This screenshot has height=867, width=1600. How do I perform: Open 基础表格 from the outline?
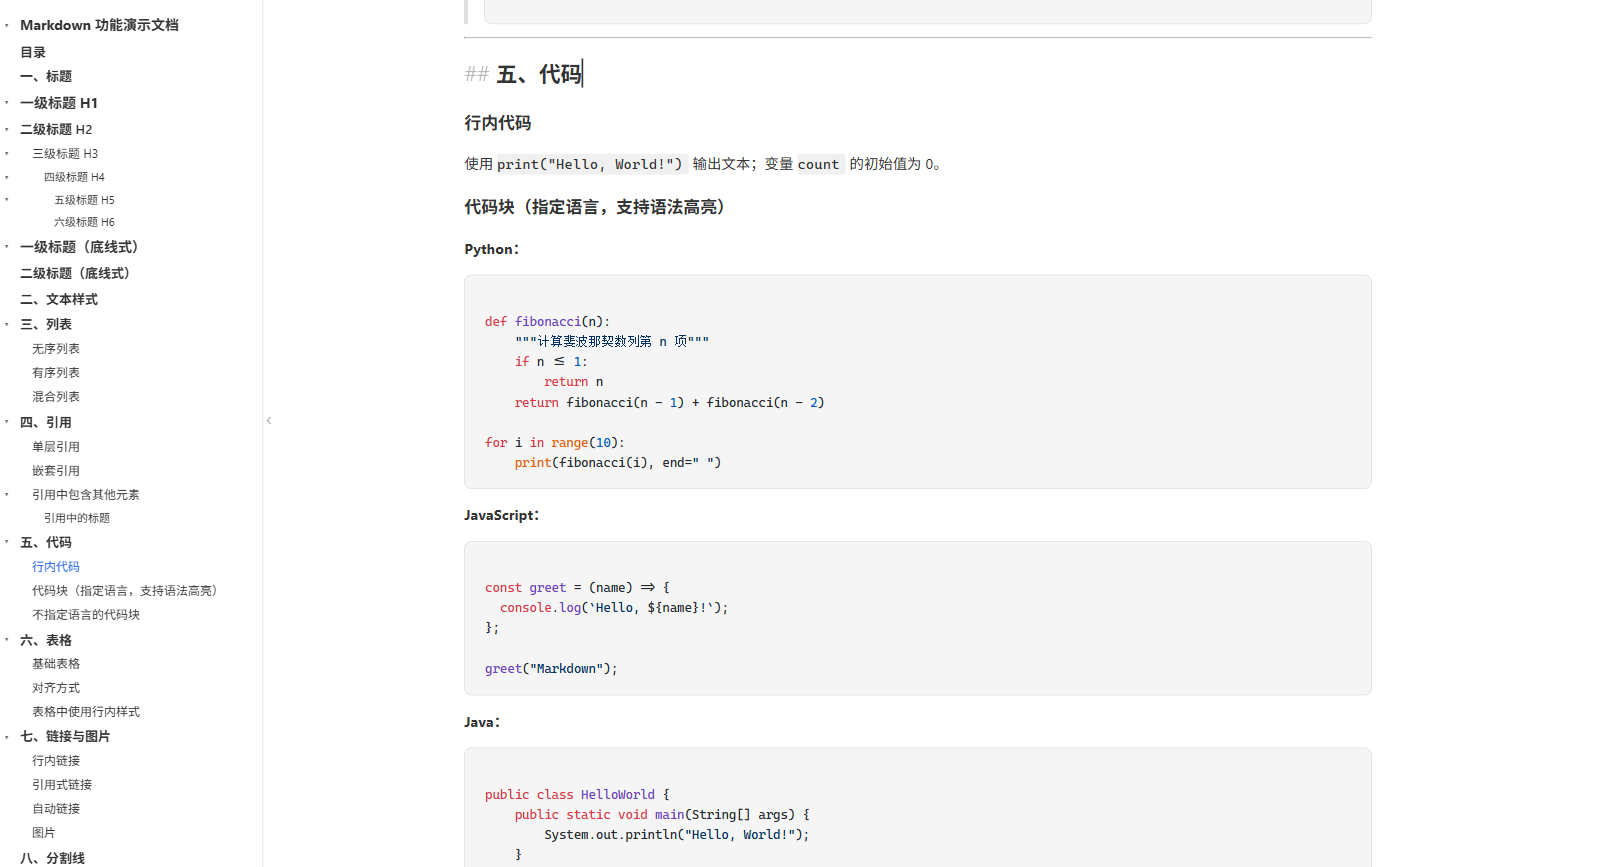click(x=56, y=664)
